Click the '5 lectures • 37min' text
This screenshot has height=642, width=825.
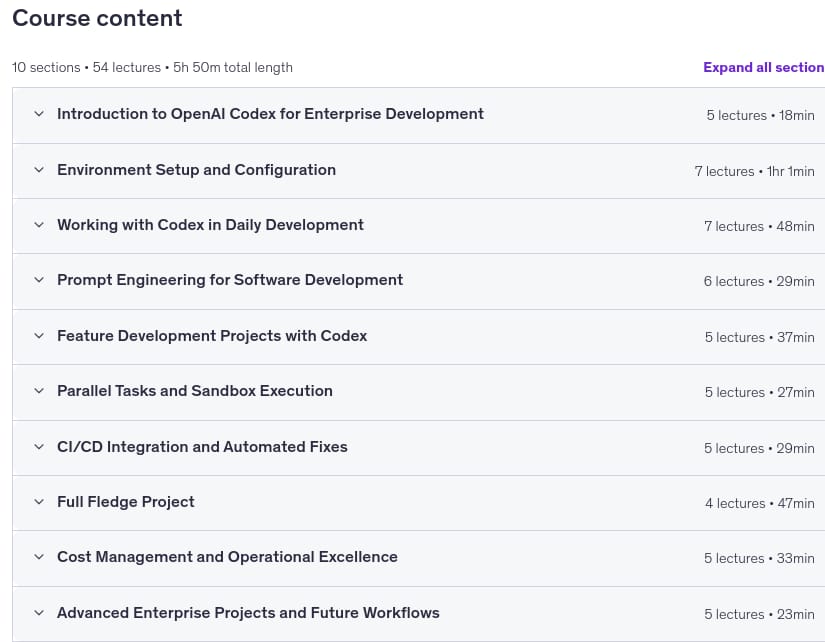coord(760,337)
